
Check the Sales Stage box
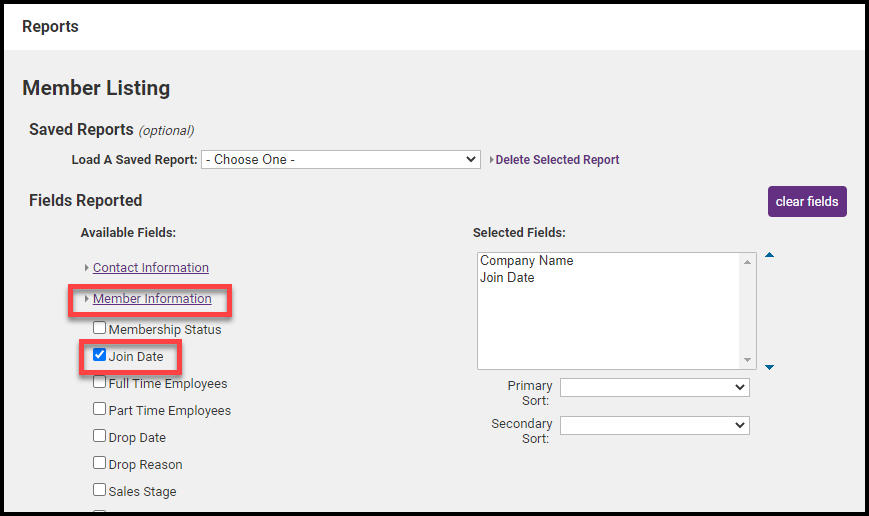coord(100,490)
